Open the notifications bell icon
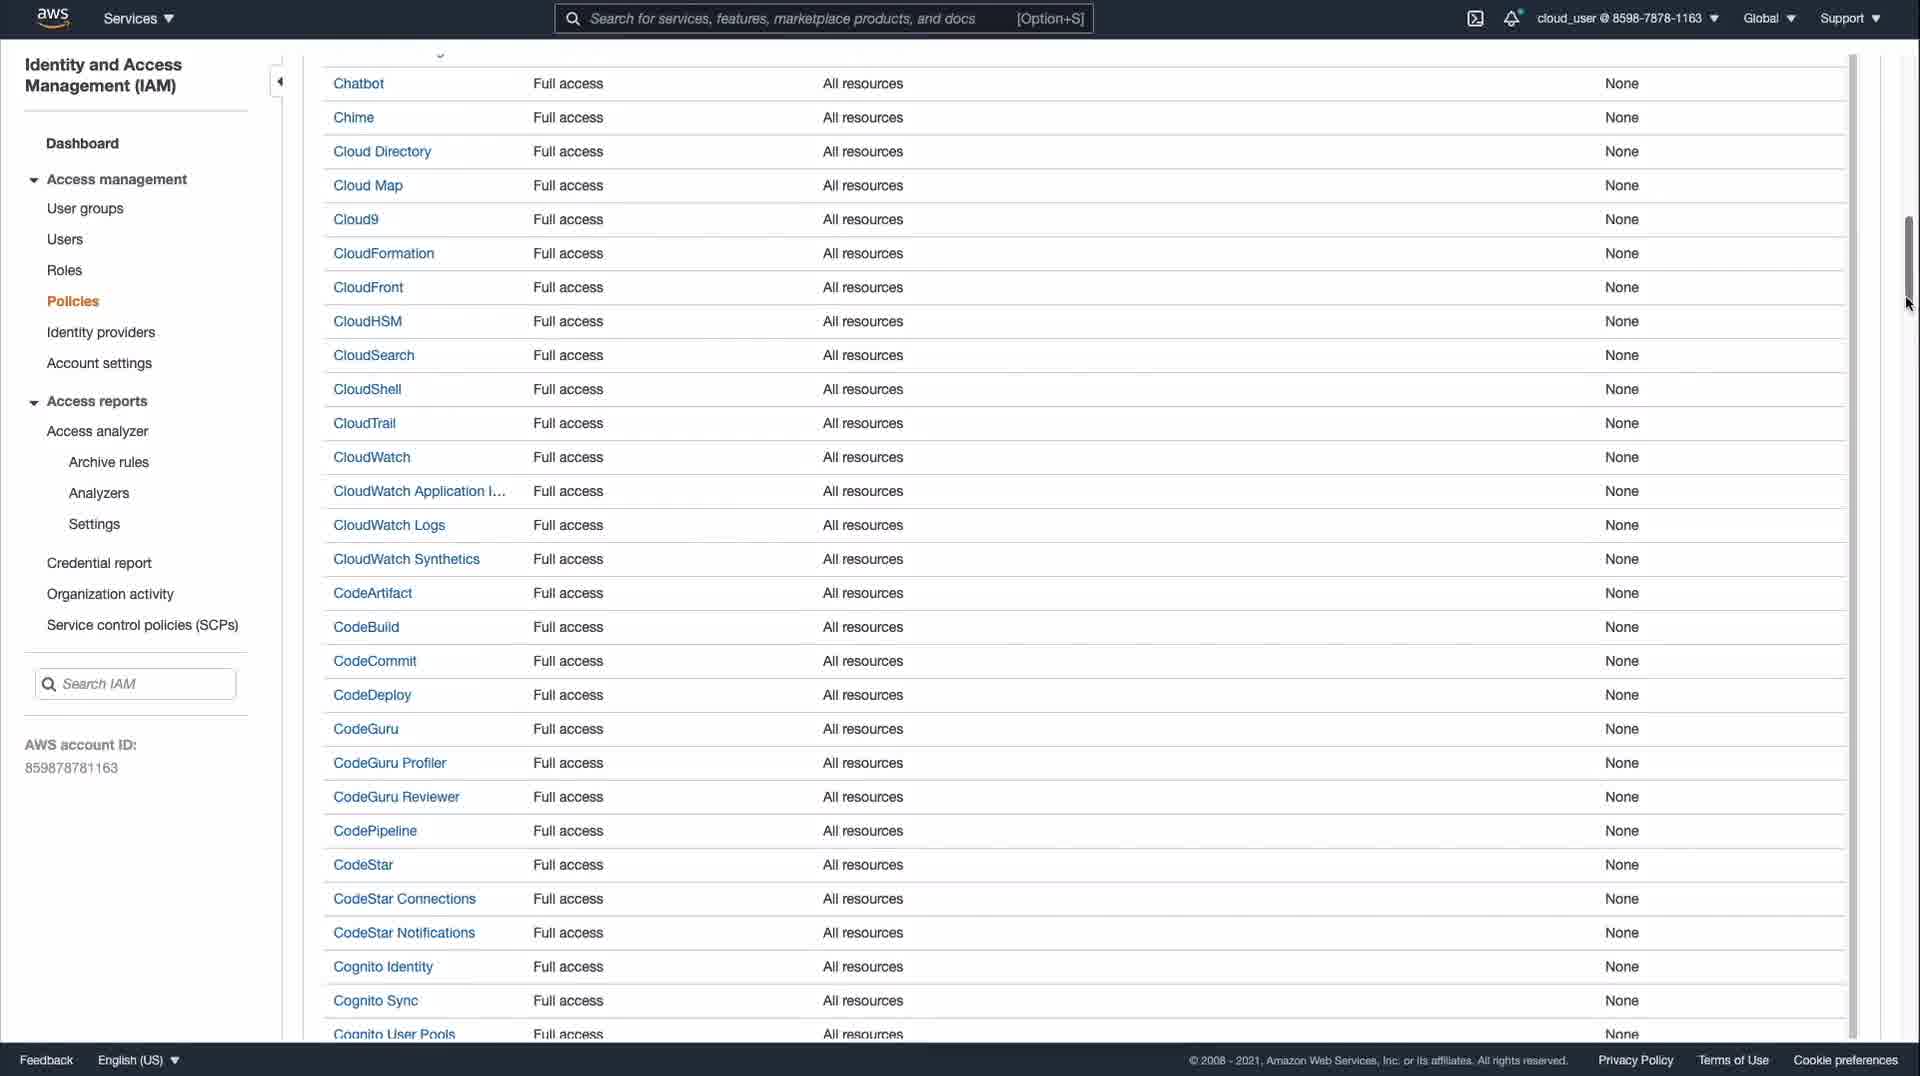Screen dimensions: 1920x1076 coord(1511,18)
